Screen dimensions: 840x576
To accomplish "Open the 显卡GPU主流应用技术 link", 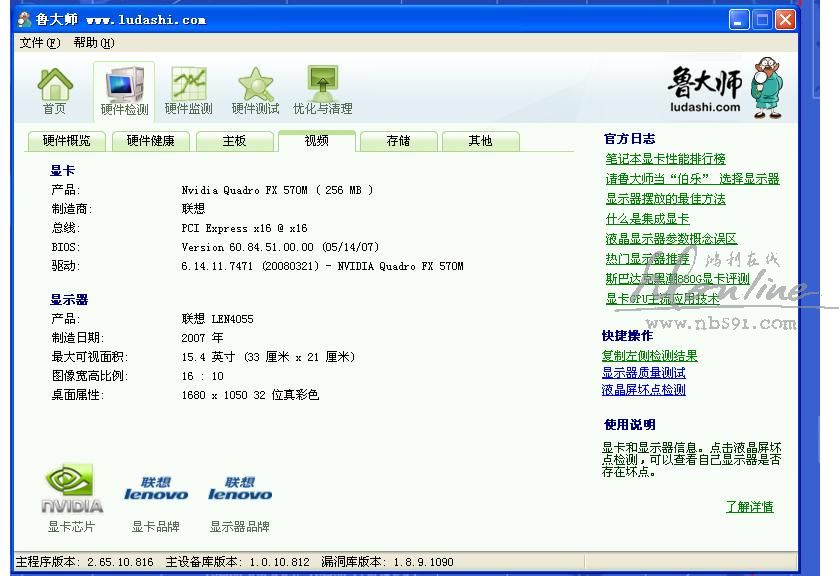I will [662, 299].
